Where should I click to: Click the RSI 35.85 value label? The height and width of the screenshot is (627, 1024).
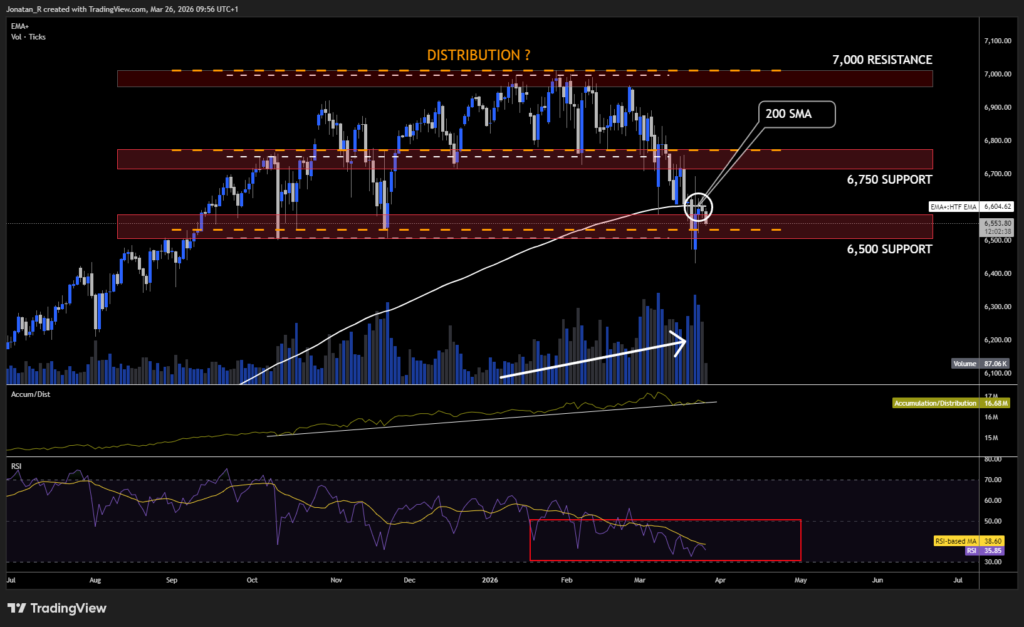click(x=969, y=550)
